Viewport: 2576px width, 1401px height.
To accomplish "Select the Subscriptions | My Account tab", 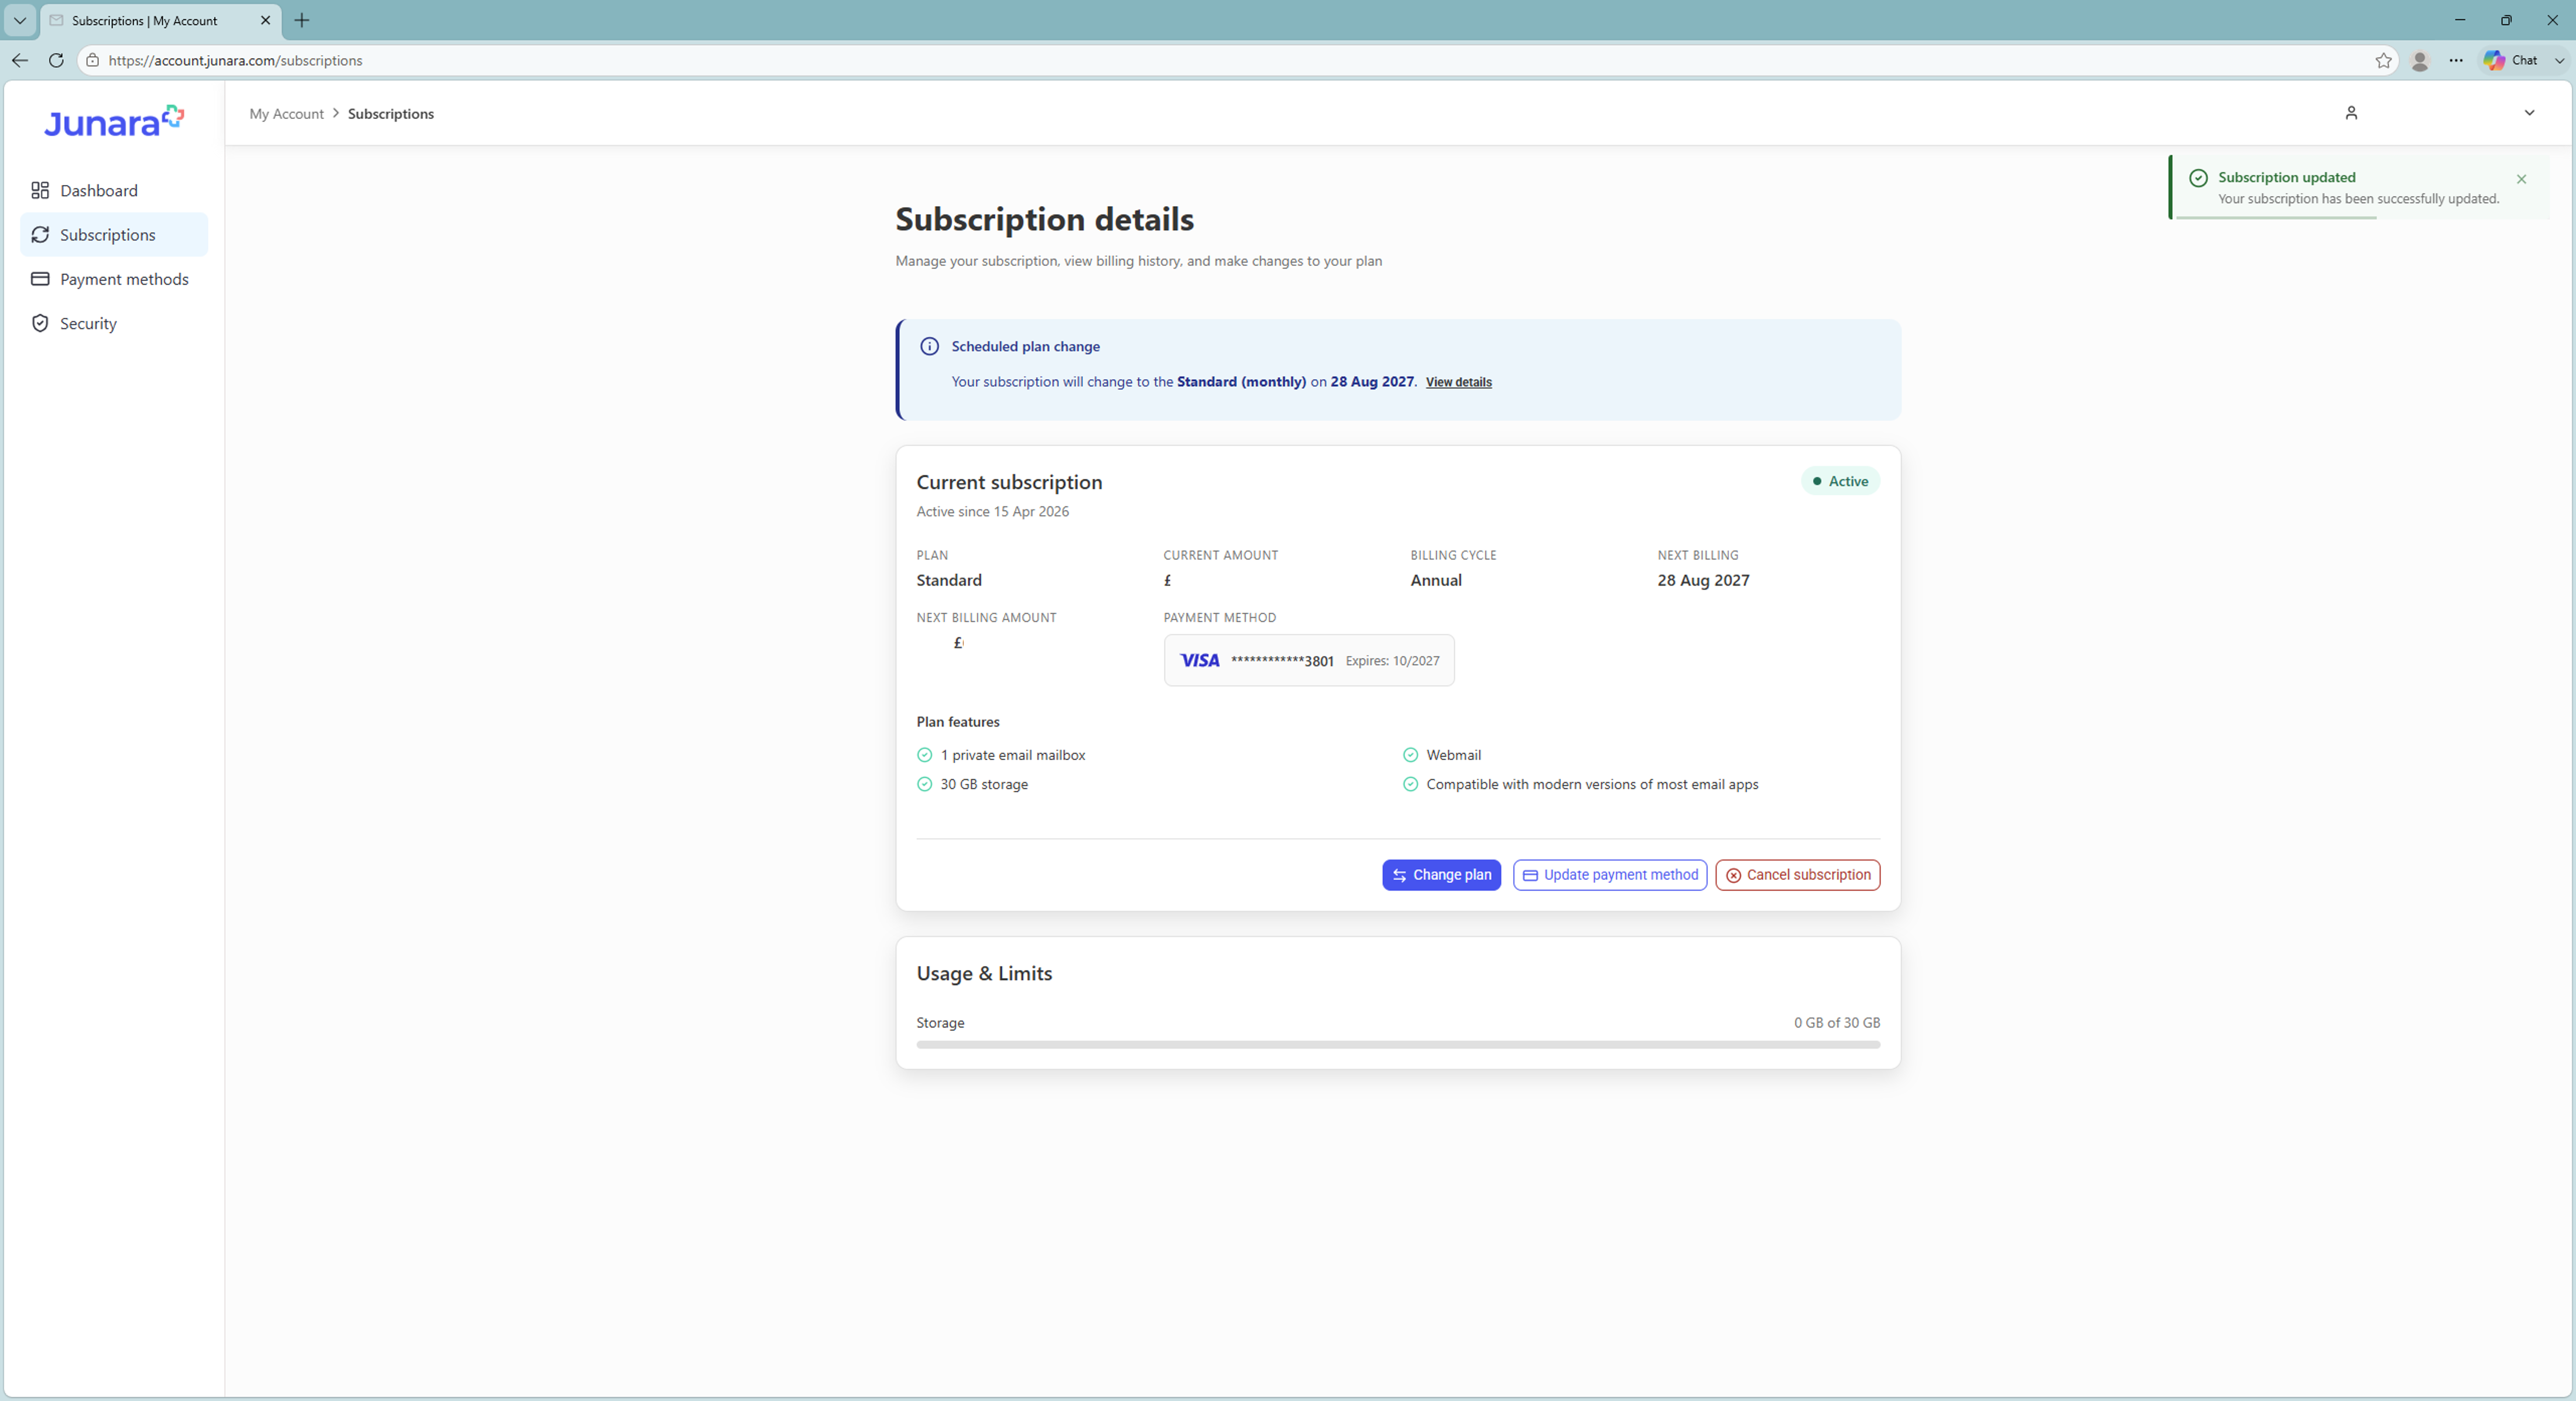I will coord(160,20).
